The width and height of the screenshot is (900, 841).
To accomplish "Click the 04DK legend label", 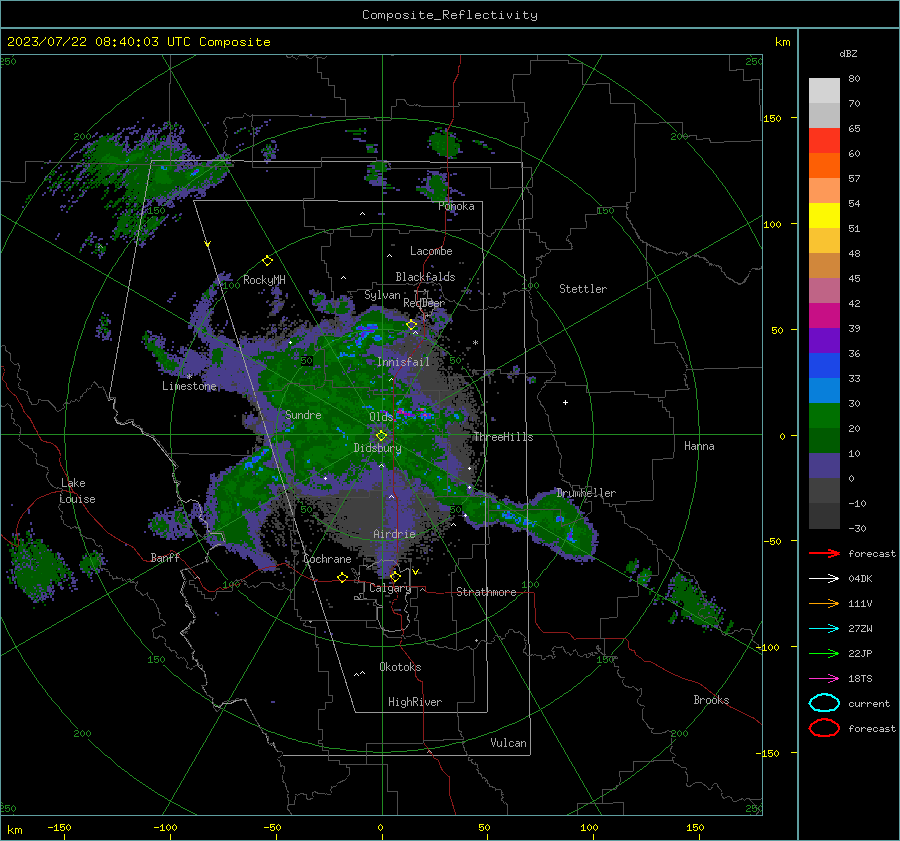I will click(x=860, y=579).
